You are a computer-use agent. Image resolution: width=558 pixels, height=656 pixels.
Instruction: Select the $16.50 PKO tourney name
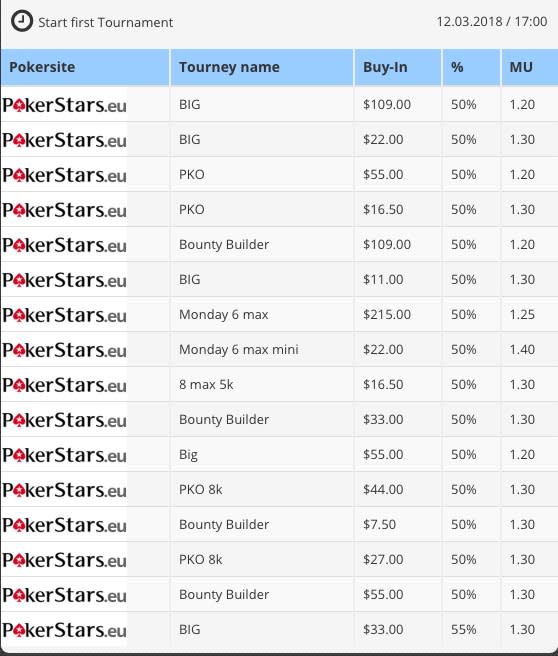click(192, 210)
